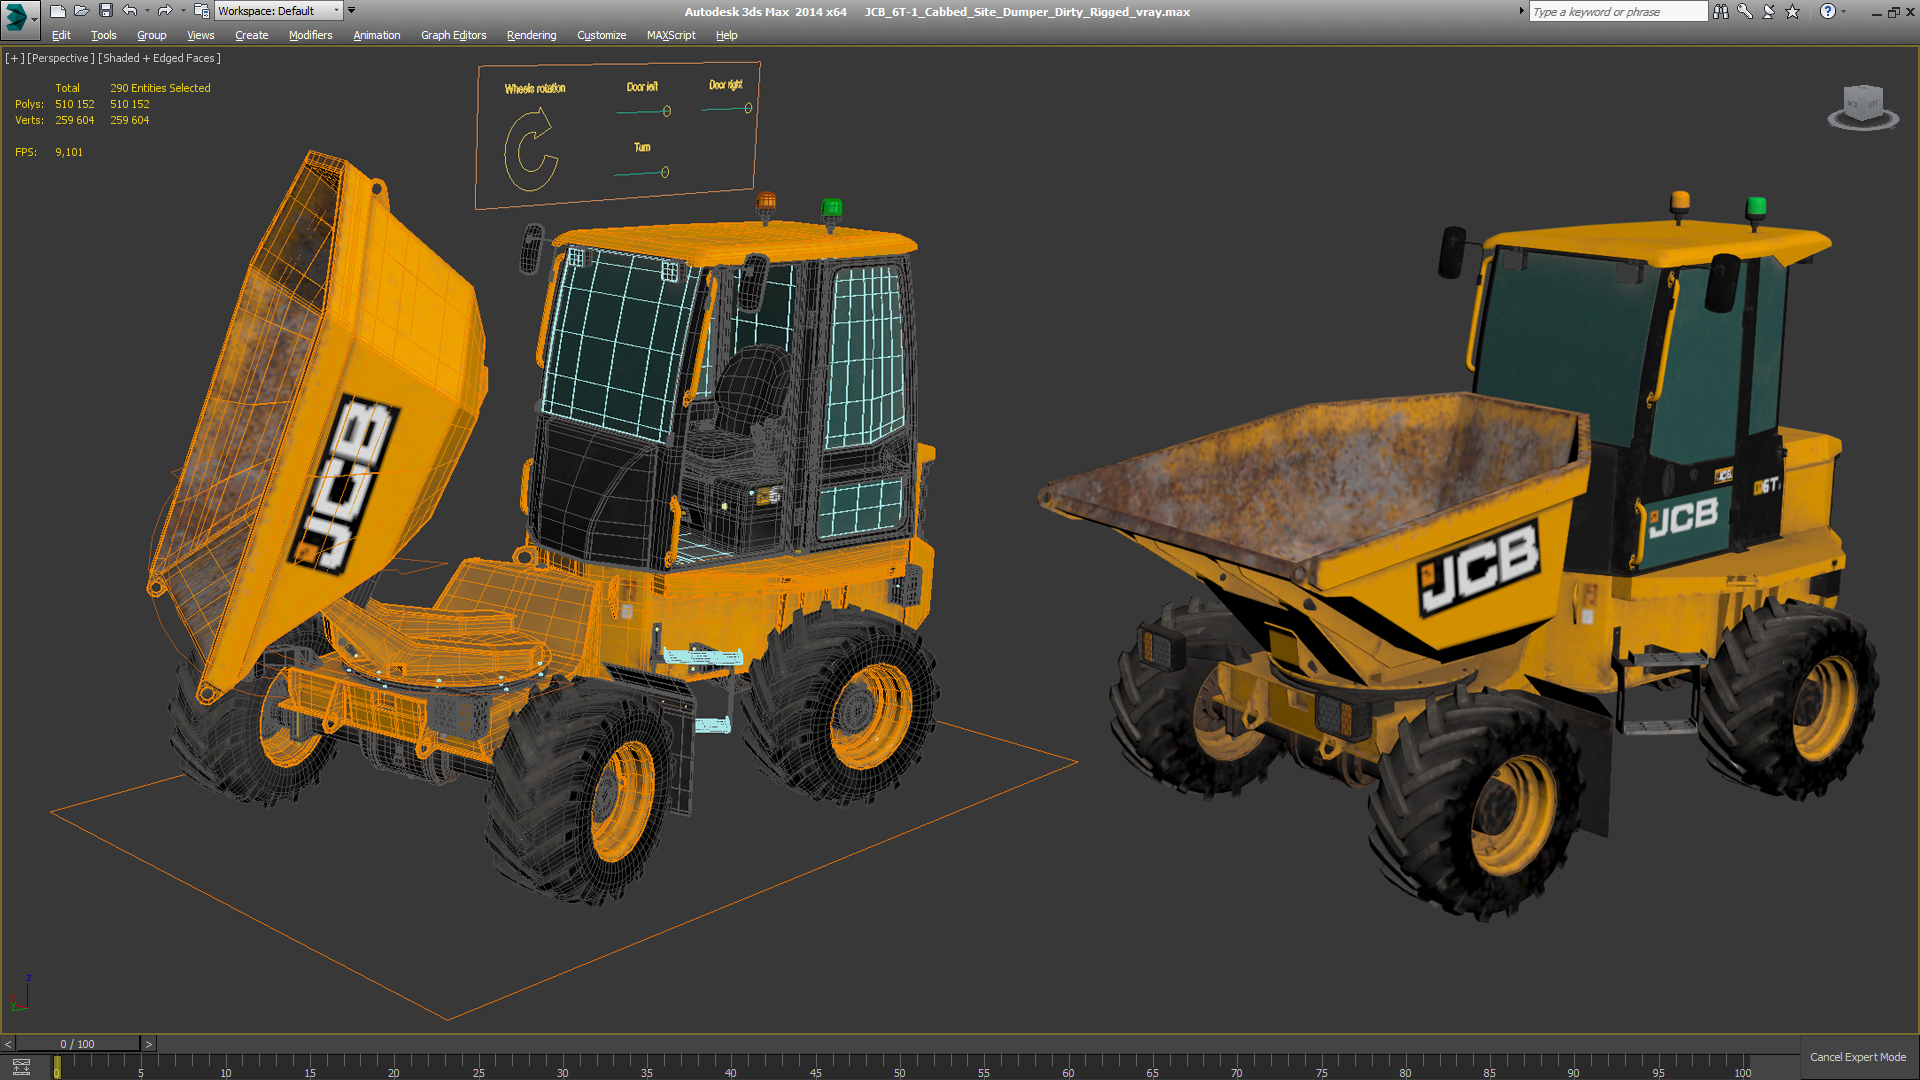This screenshot has height=1080, width=1920.
Task: Open undo history dropdown arrow
Action: [x=147, y=11]
